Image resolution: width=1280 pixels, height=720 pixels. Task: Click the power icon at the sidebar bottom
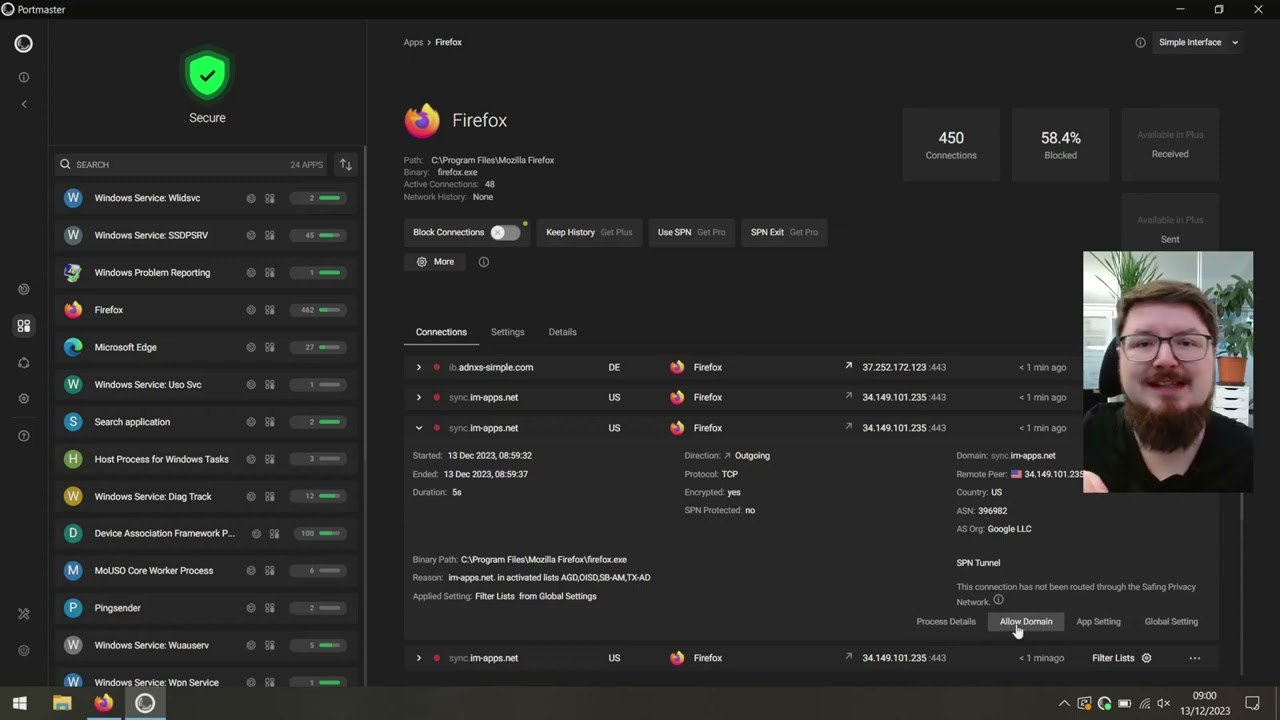click(x=24, y=650)
